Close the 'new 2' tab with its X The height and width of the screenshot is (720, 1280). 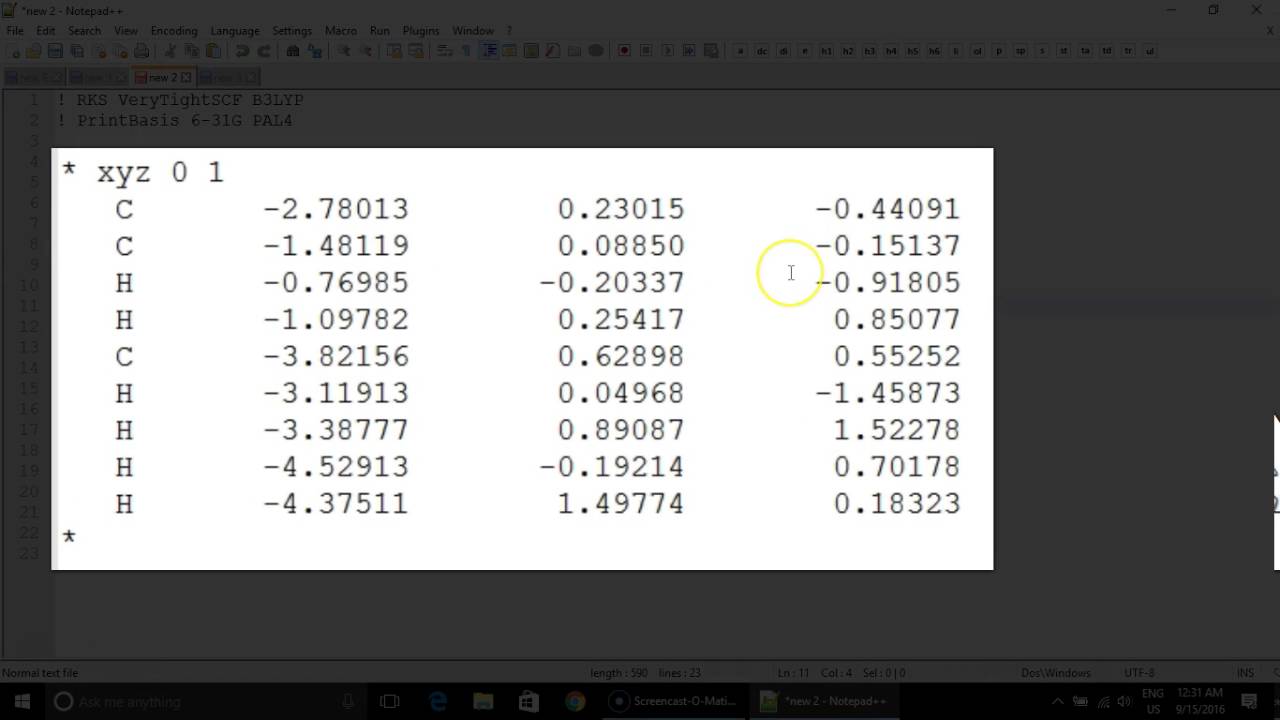coord(187,77)
